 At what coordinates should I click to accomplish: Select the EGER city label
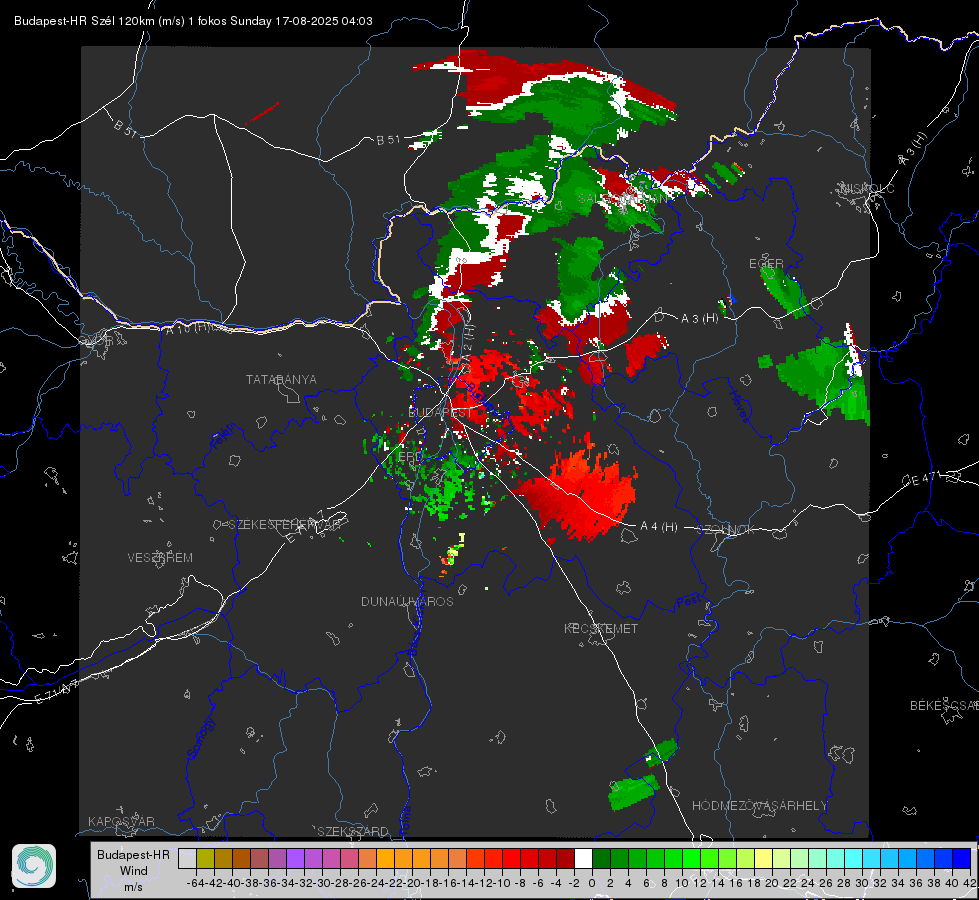click(x=766, y=264)
